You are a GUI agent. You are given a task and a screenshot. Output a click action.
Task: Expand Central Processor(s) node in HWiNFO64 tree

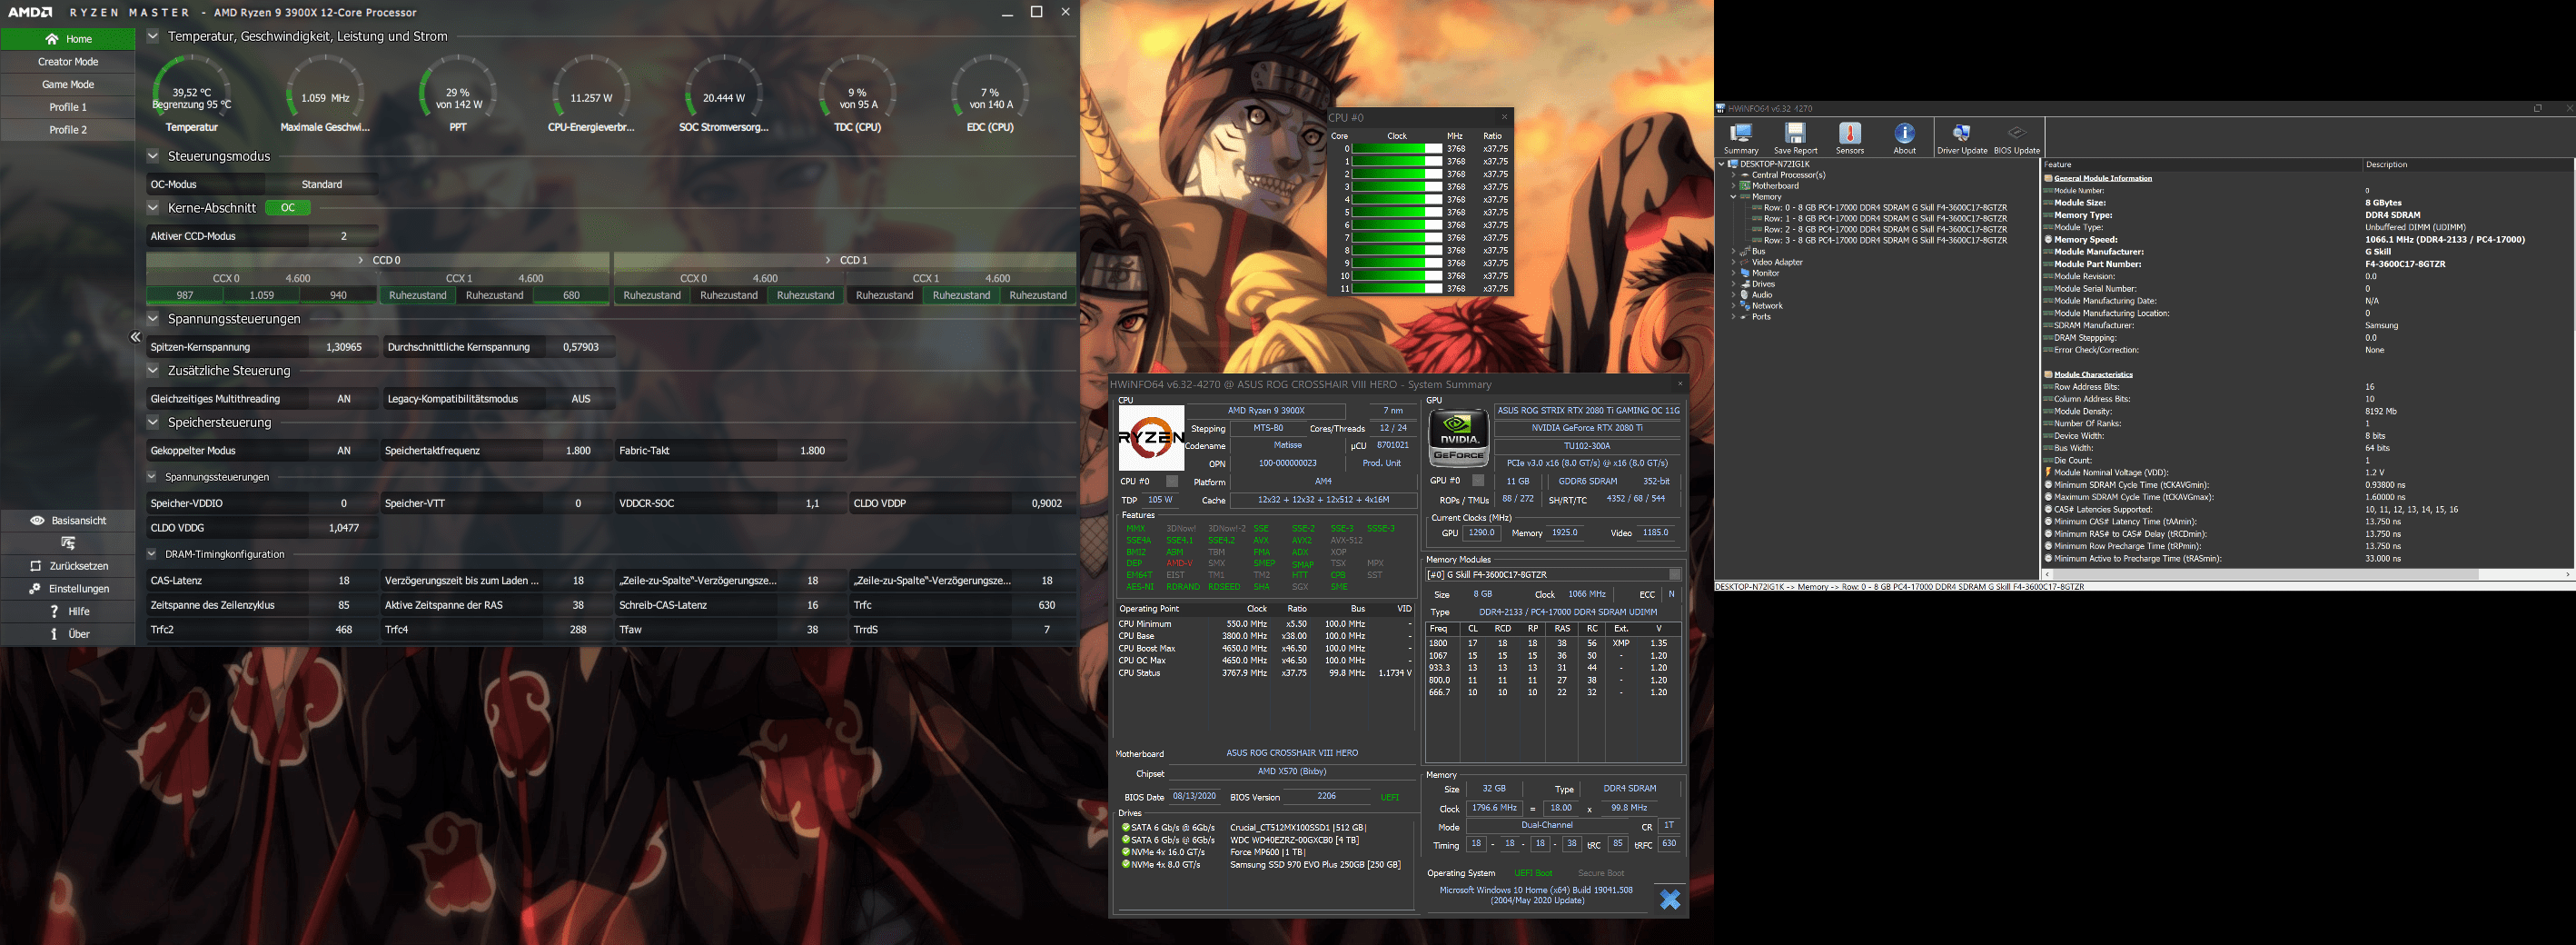[1733, 175]
